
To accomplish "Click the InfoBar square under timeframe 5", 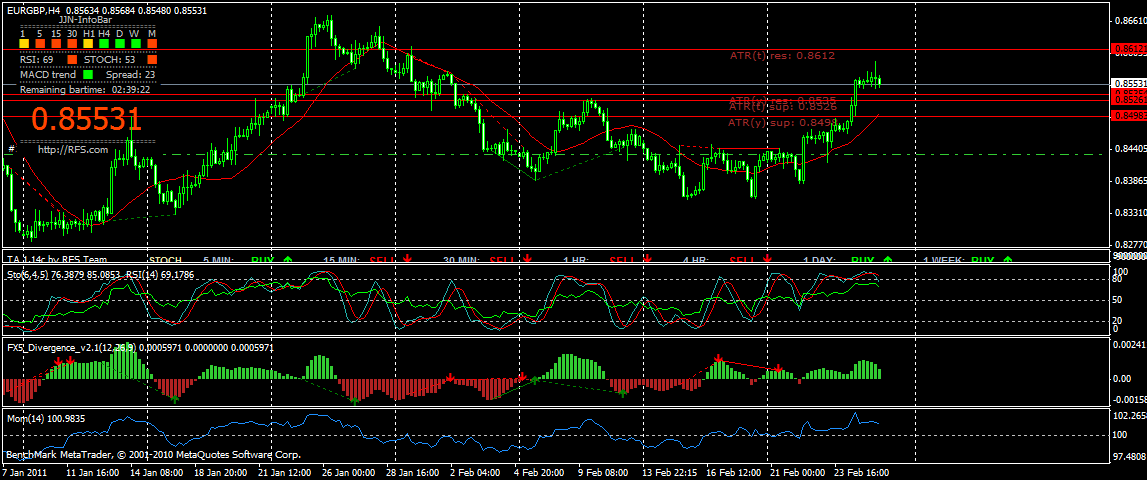I will pos(40,44).
